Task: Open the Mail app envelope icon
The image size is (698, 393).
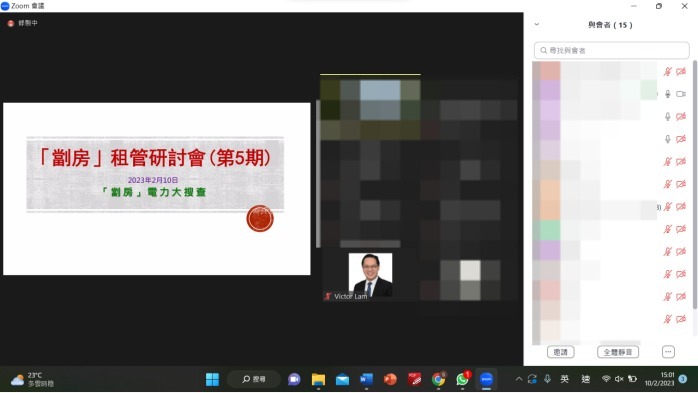Action: point(342,380)
